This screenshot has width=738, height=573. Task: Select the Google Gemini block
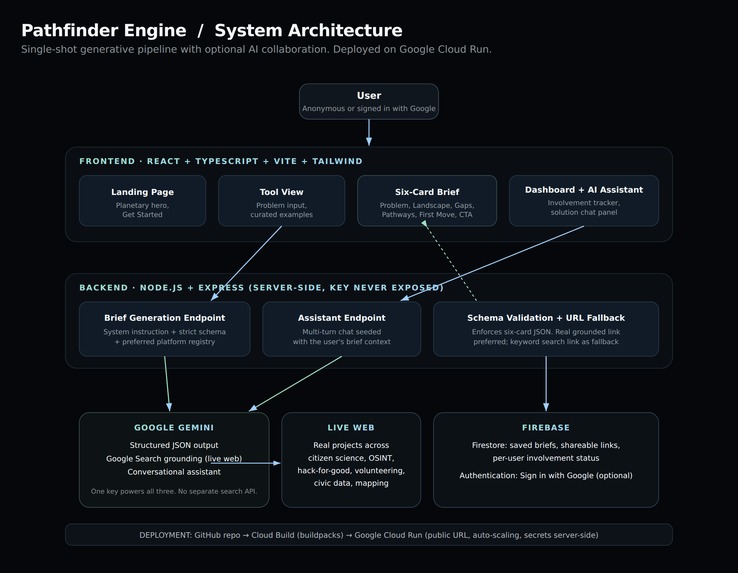174,460
